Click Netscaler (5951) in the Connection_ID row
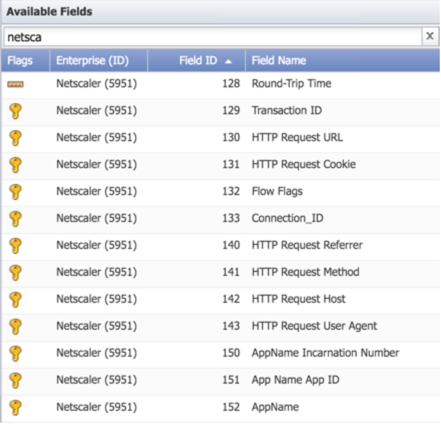 (97, 218)
